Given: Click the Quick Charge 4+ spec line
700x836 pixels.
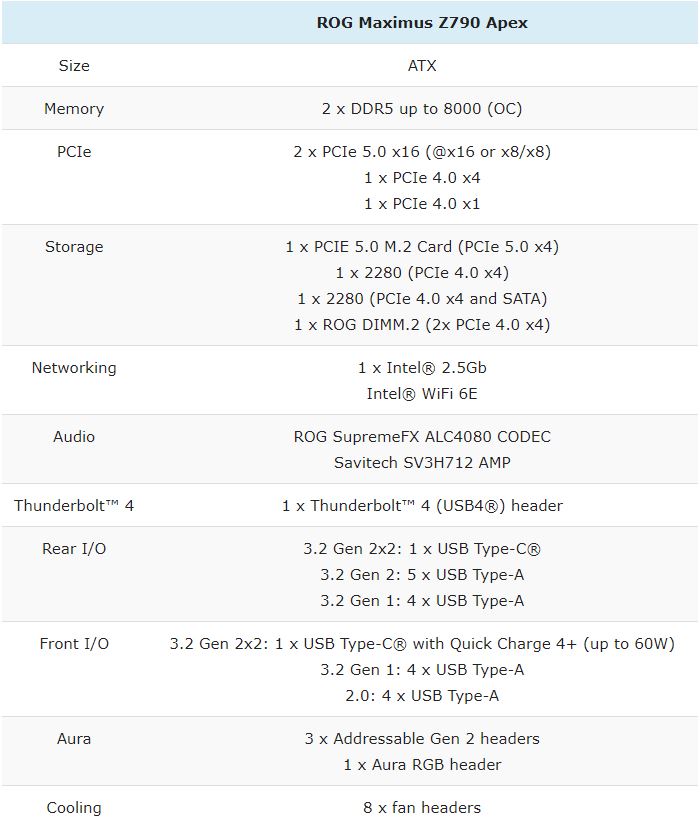Looking at the screenshot, I should point(422,644).
